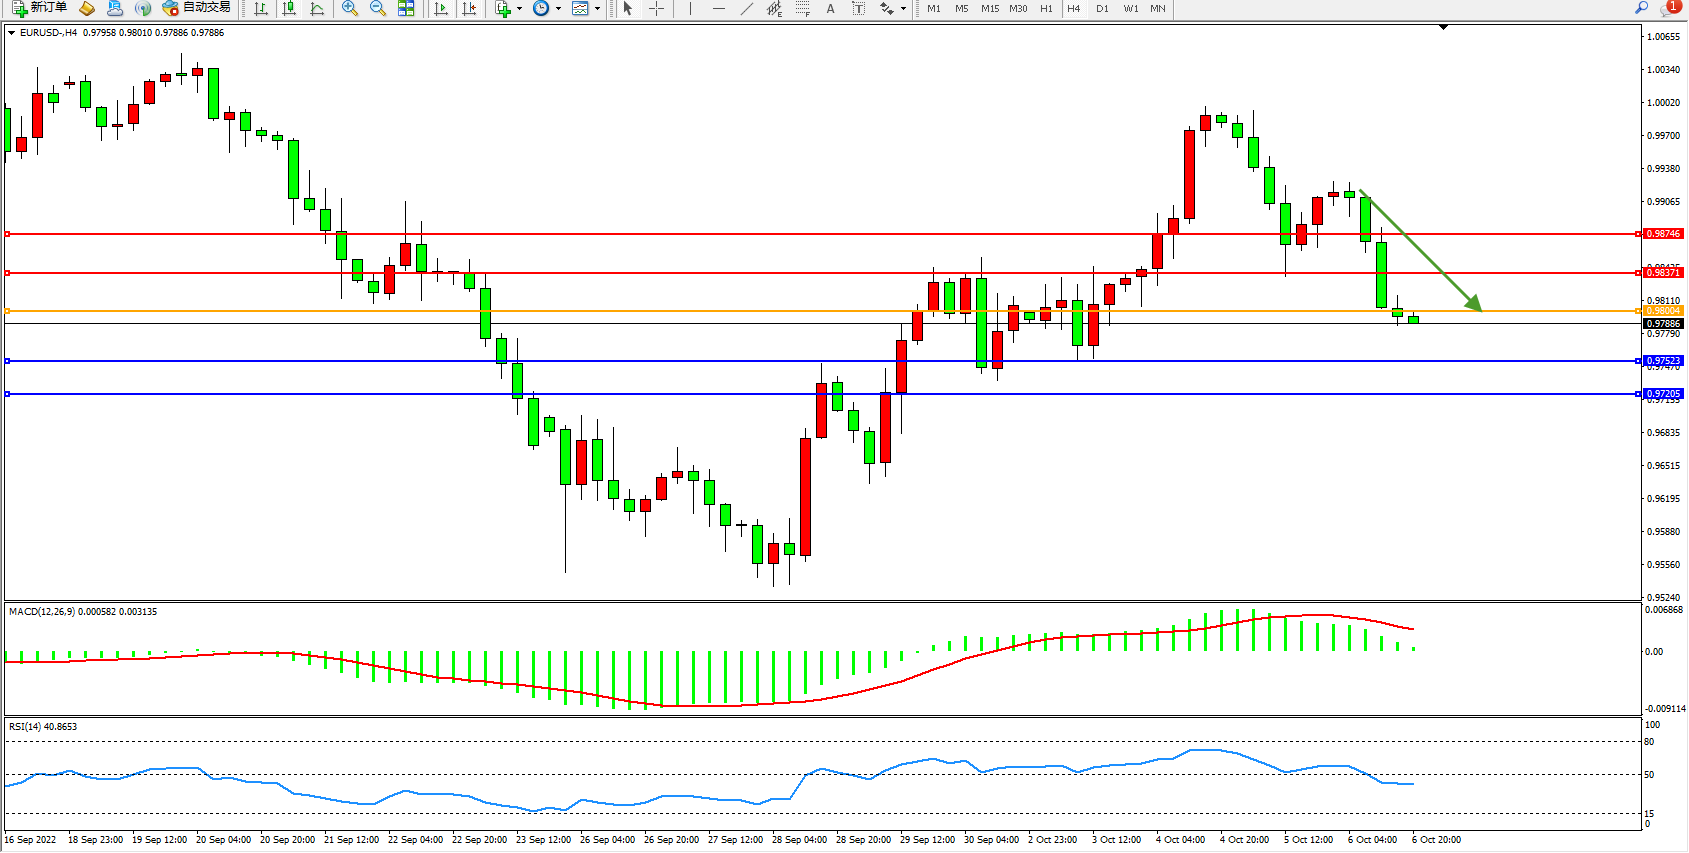Click the New Order (新订单) button

[x=40, y=8]
